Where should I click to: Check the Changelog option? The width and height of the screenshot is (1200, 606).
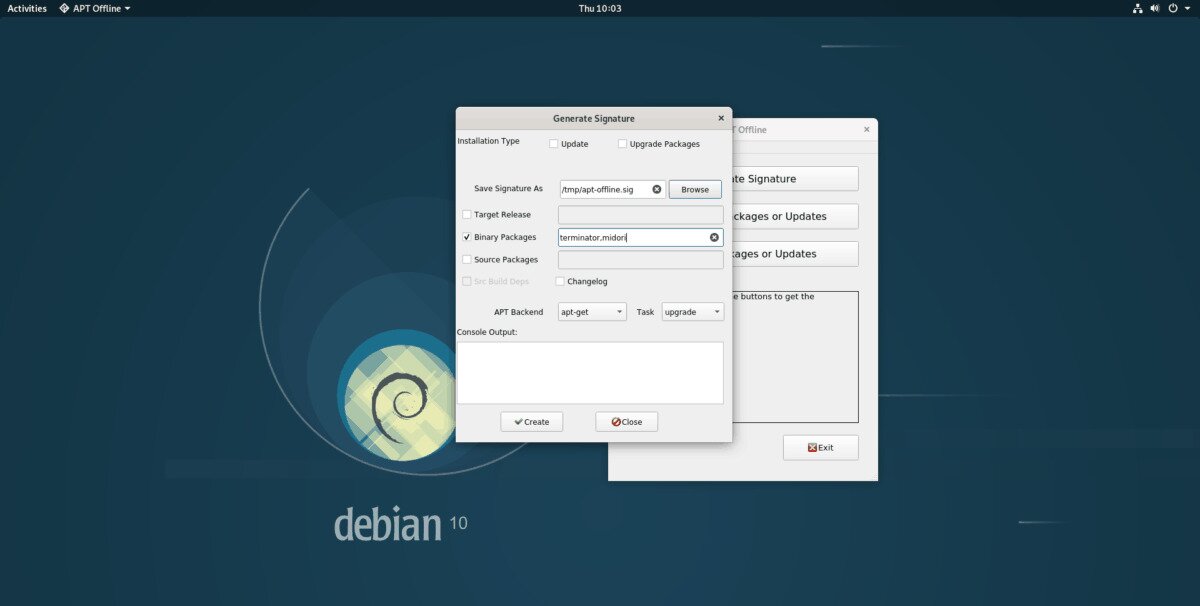click(x=560, y=282)
